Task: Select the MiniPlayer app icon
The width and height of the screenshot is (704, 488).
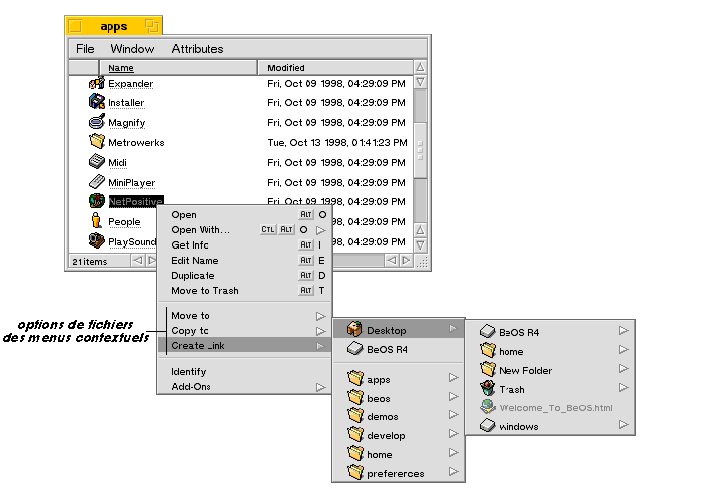Action: tap(97, 181)
